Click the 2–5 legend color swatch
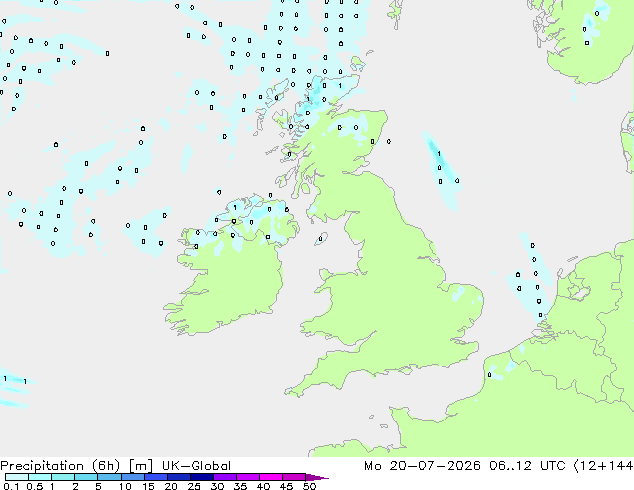 click(x=86, y=477)
